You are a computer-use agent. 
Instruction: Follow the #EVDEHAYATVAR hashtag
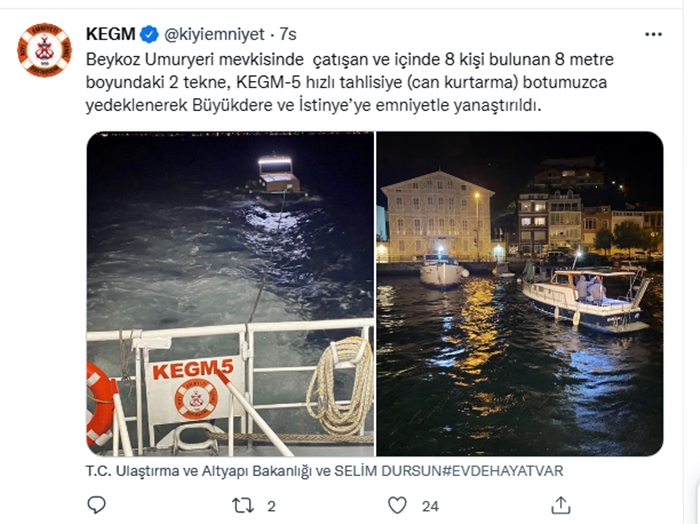point(502,471)
